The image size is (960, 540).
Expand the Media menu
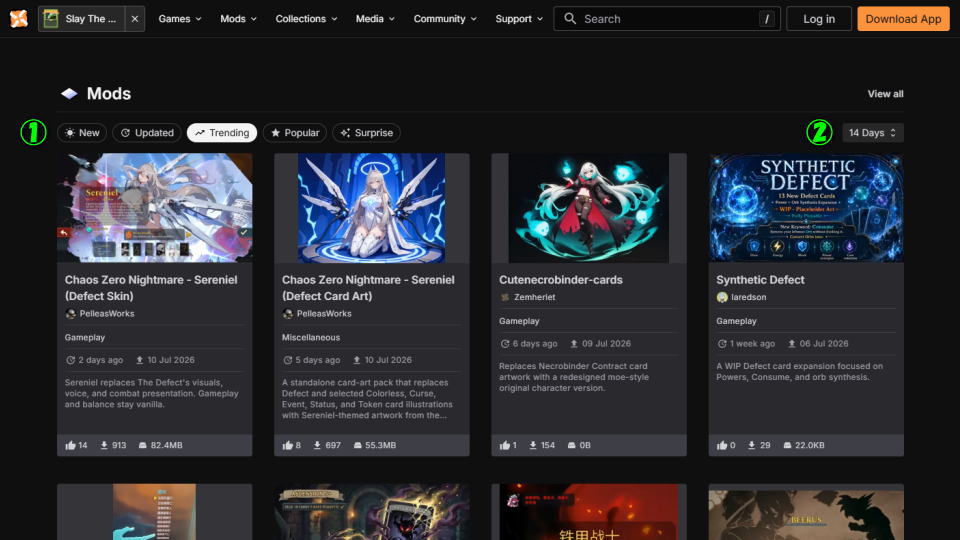coord(375,19)
